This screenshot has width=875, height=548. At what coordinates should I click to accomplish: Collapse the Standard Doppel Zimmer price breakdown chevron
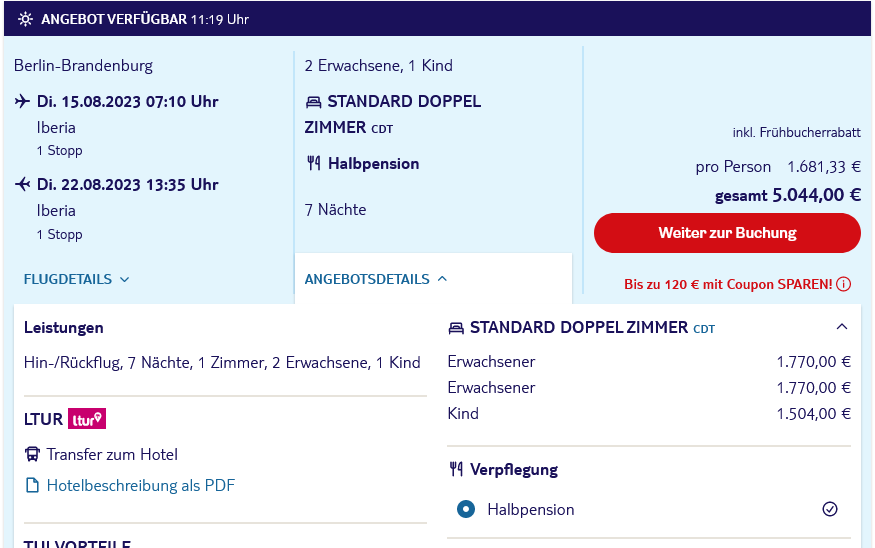click(842, 327)
